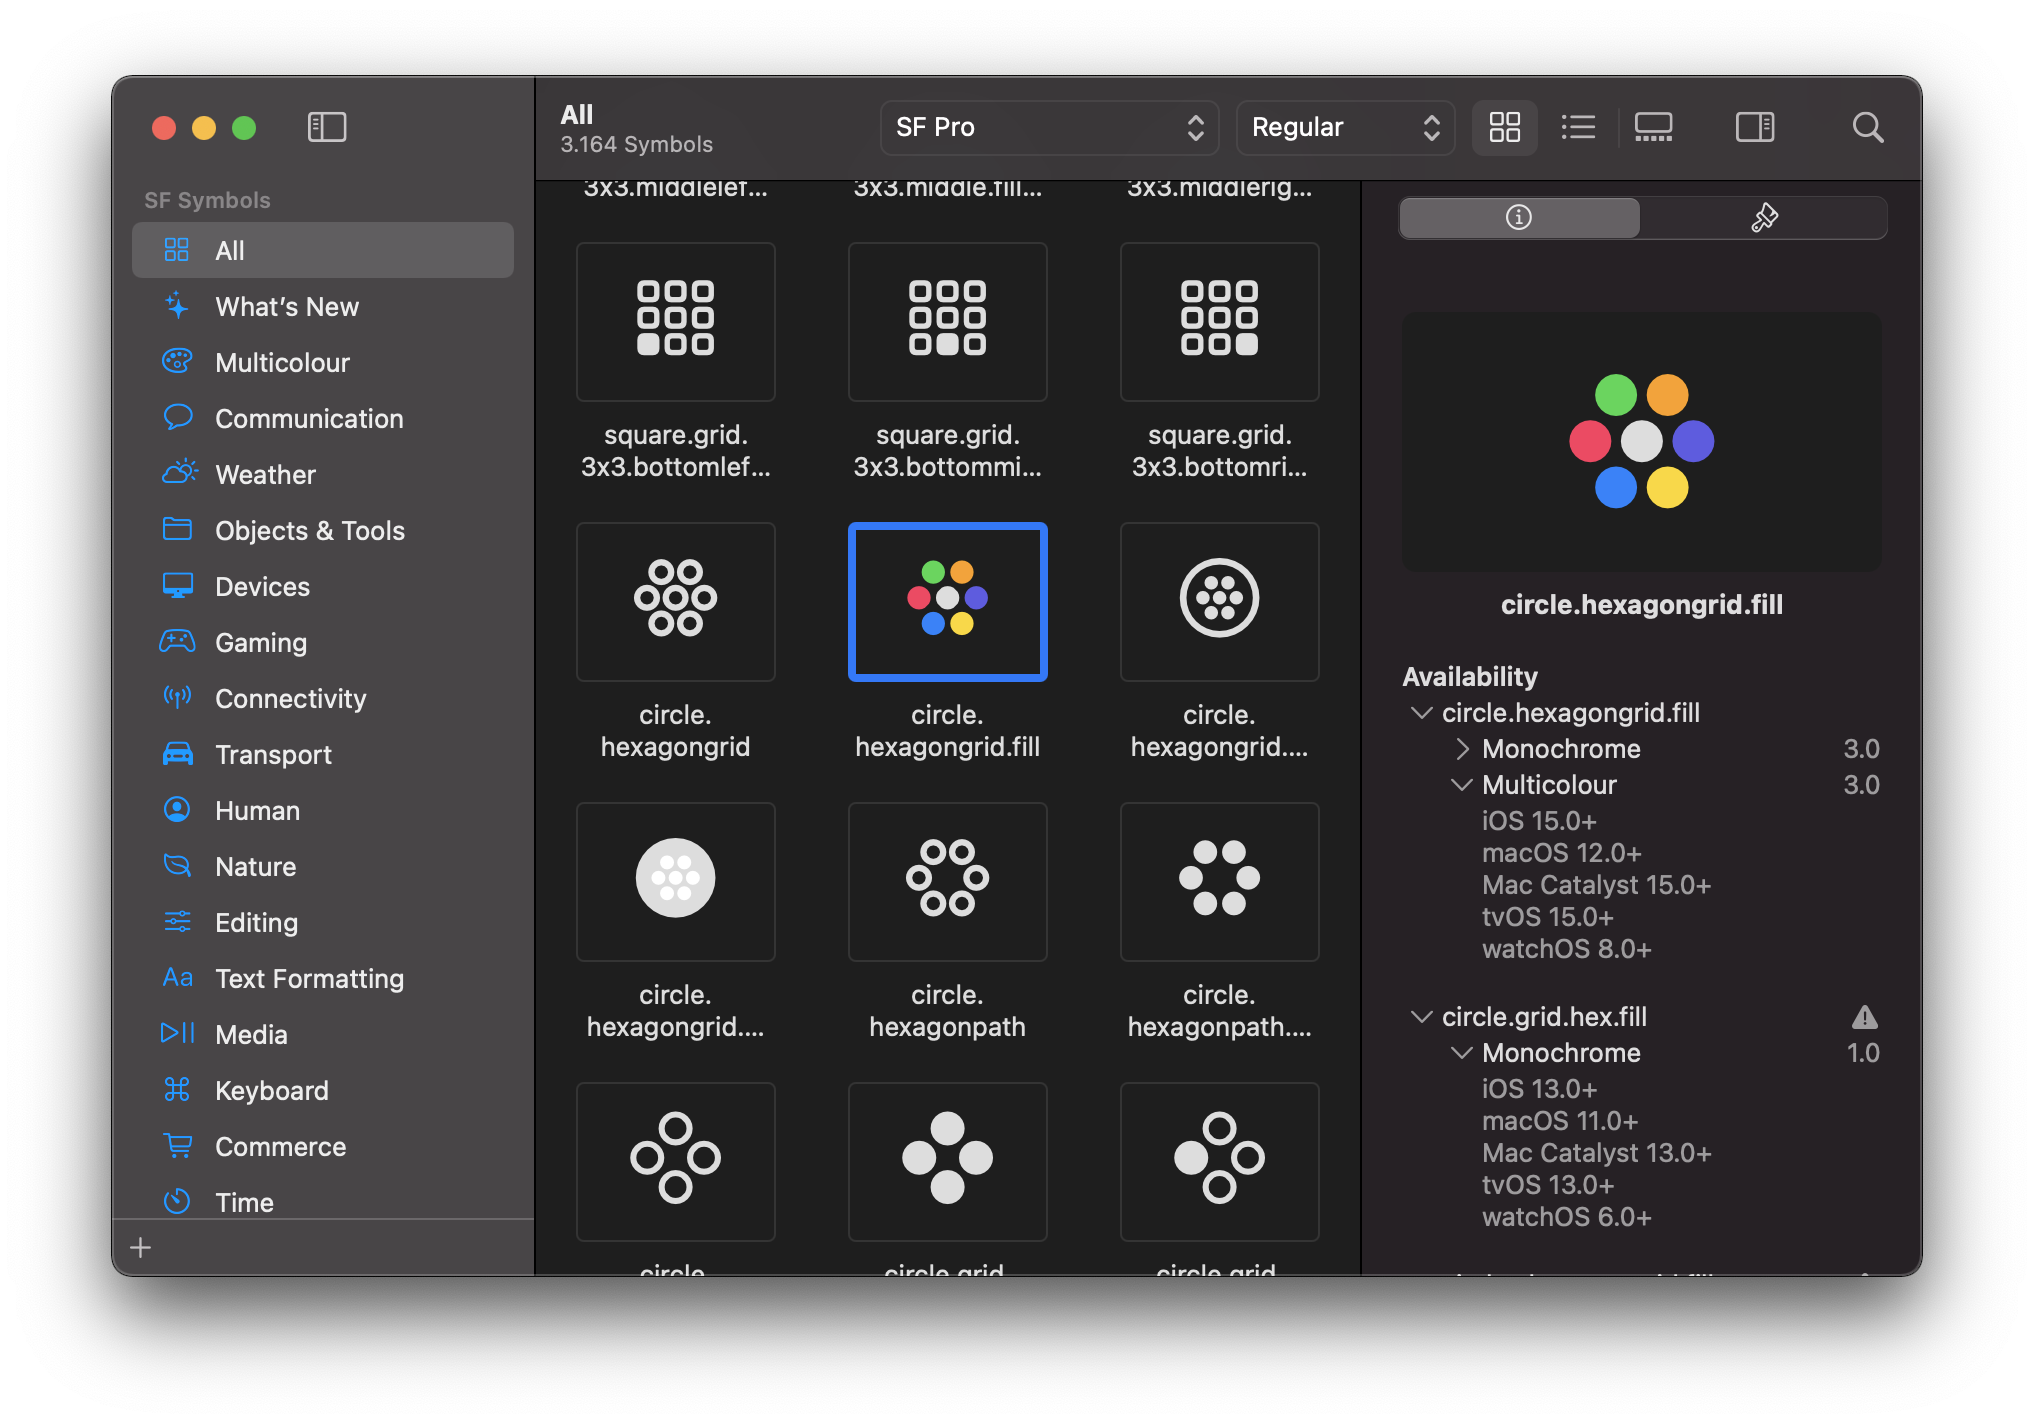Switch to list view in the toolbar
Image resolution: width=2034 pixels, height=1424 pixels.
click(x=1578, y=127)
